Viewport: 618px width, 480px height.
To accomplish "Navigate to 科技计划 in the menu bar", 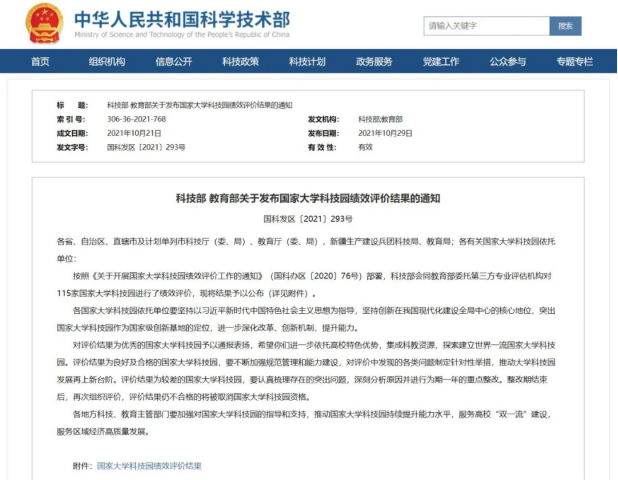I will pyautogui.click(x=307, y=62).
